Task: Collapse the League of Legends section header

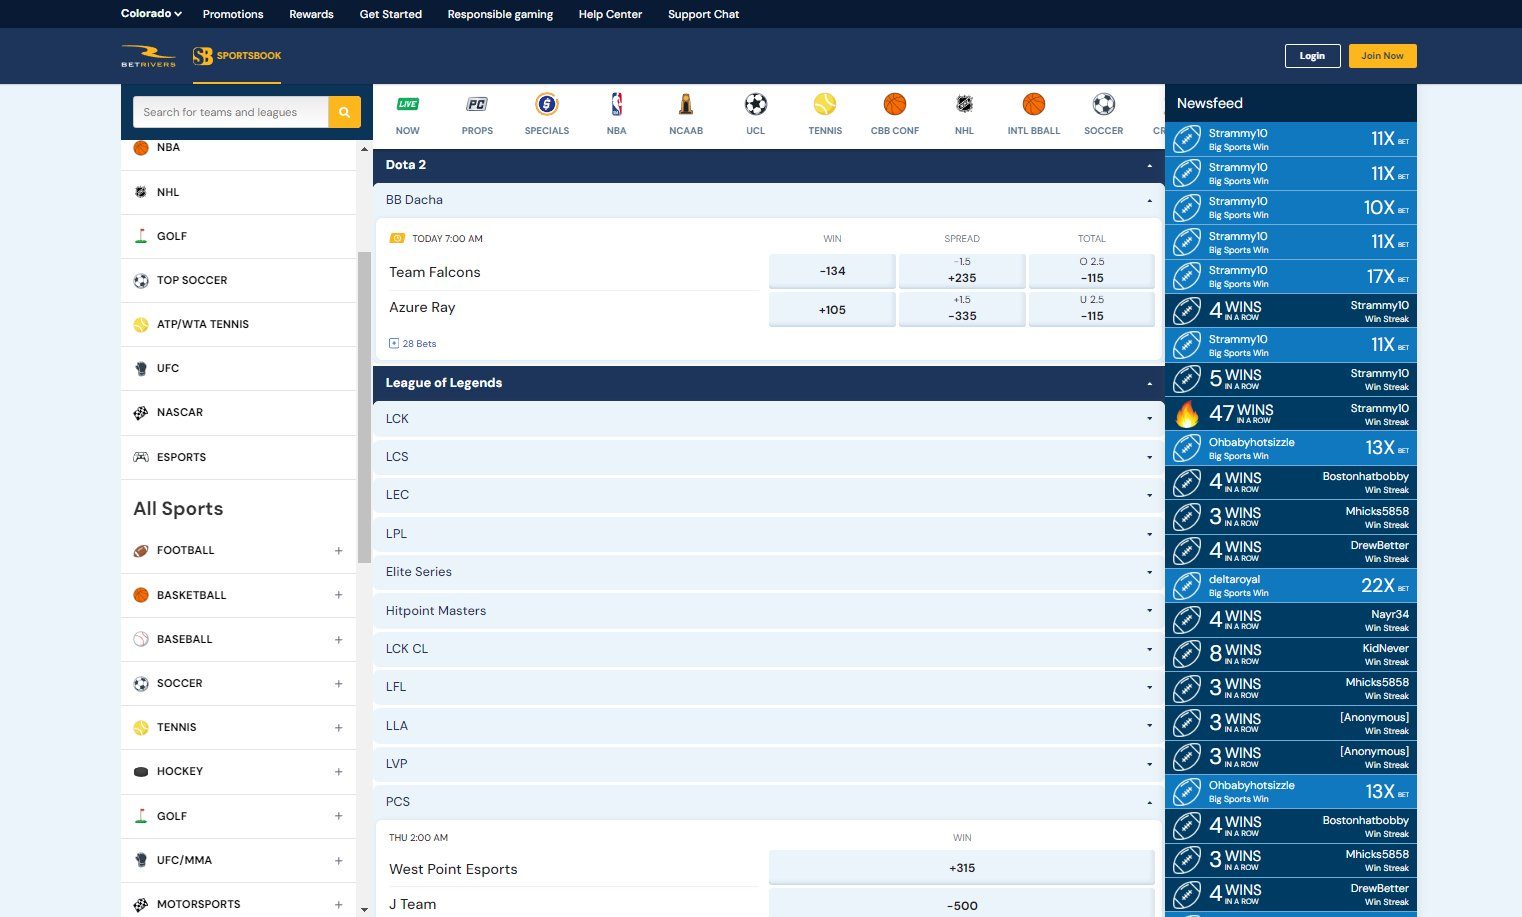Action: (768, 383)
